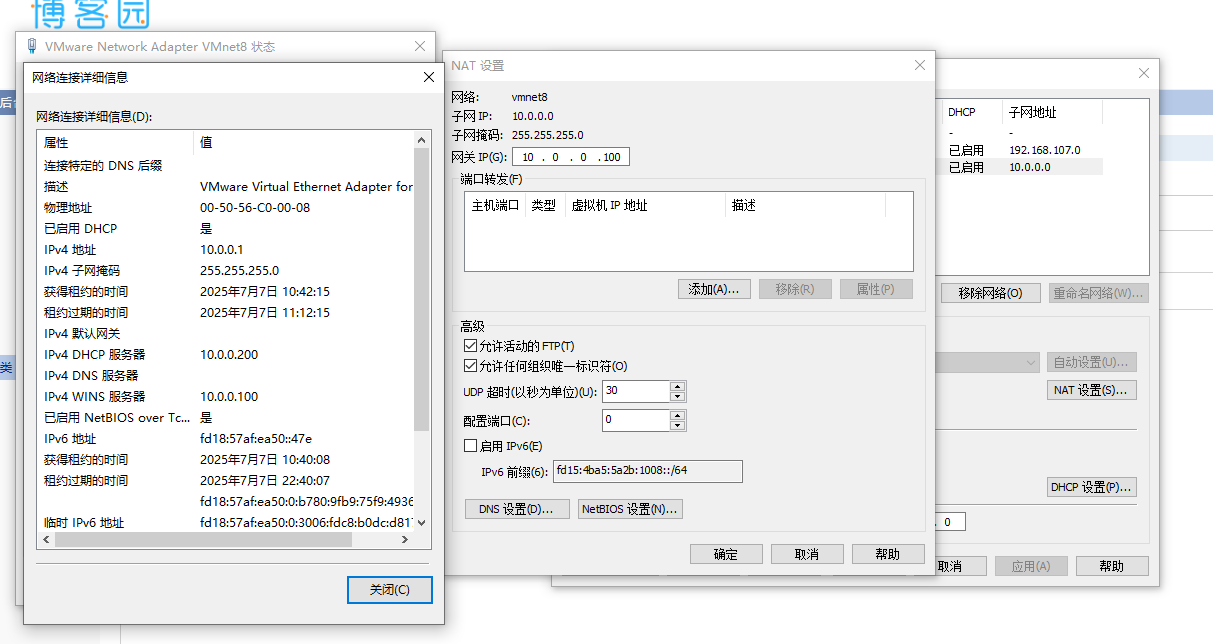The width and height of the screenshot is (1213, 644).
Task: Open DNS 设置(D)... dialog
Action: click(516, 509)
